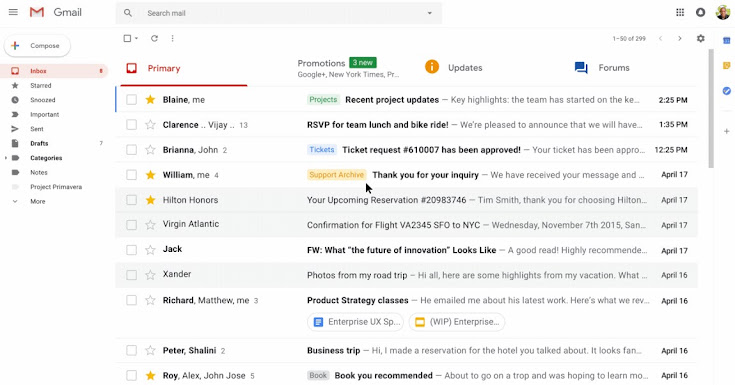
Task: Tick the checkbox for Jack's email
Action: tap(131, 250)
